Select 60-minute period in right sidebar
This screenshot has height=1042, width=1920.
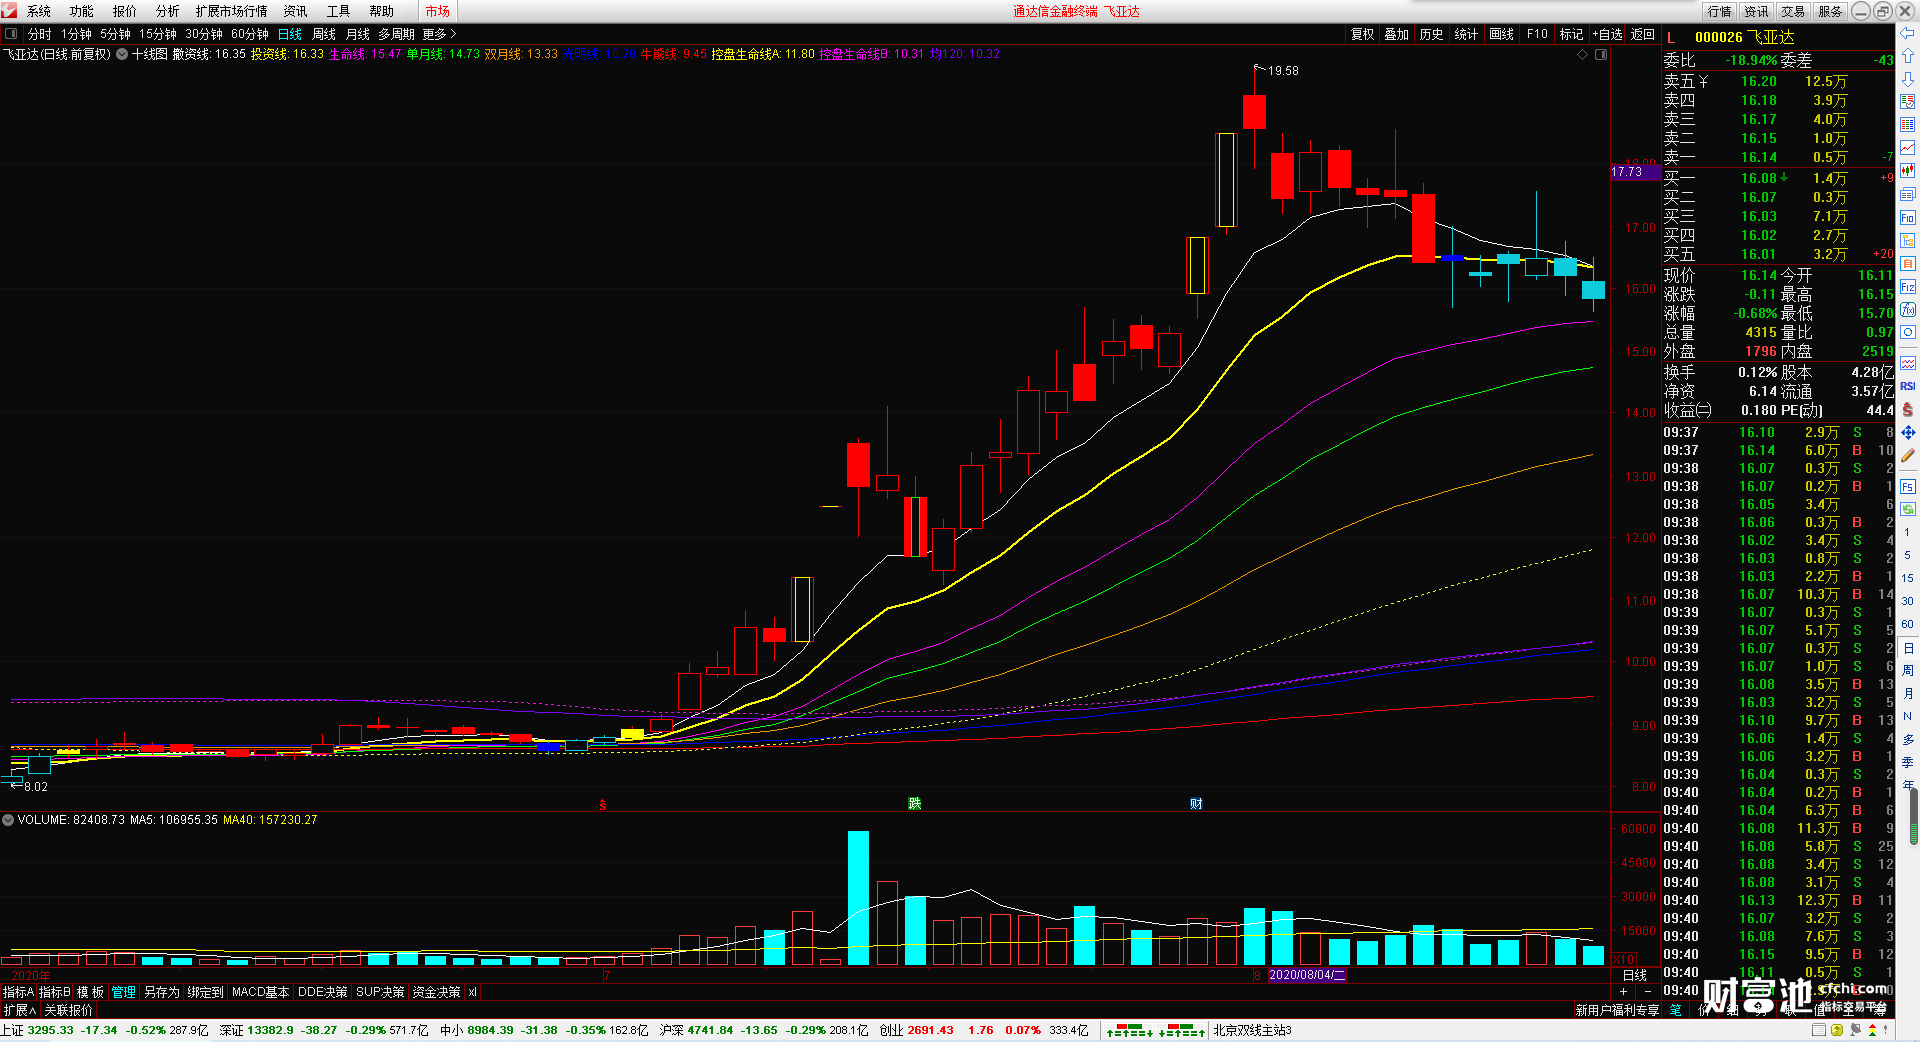[1907, 623]
